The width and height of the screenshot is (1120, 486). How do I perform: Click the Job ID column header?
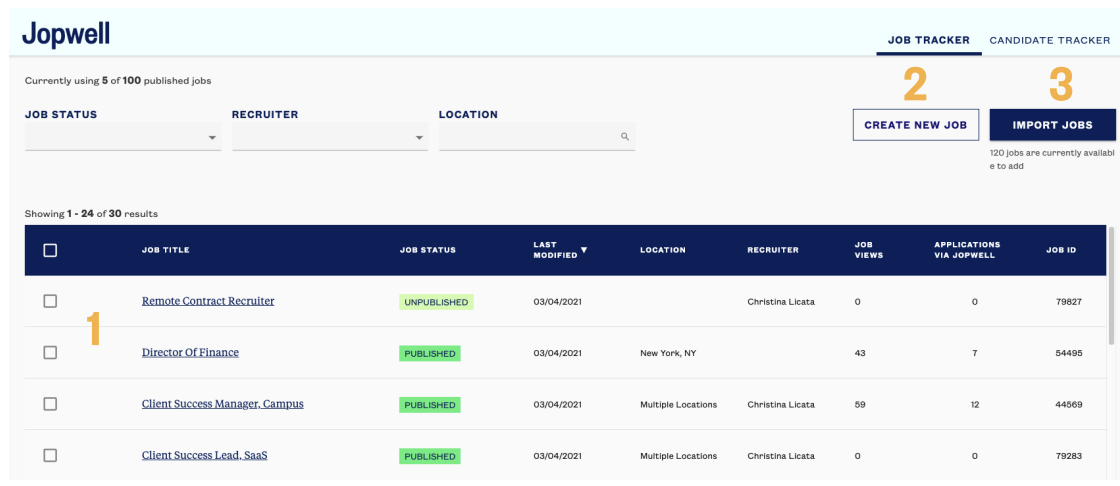coord(1061,250)
